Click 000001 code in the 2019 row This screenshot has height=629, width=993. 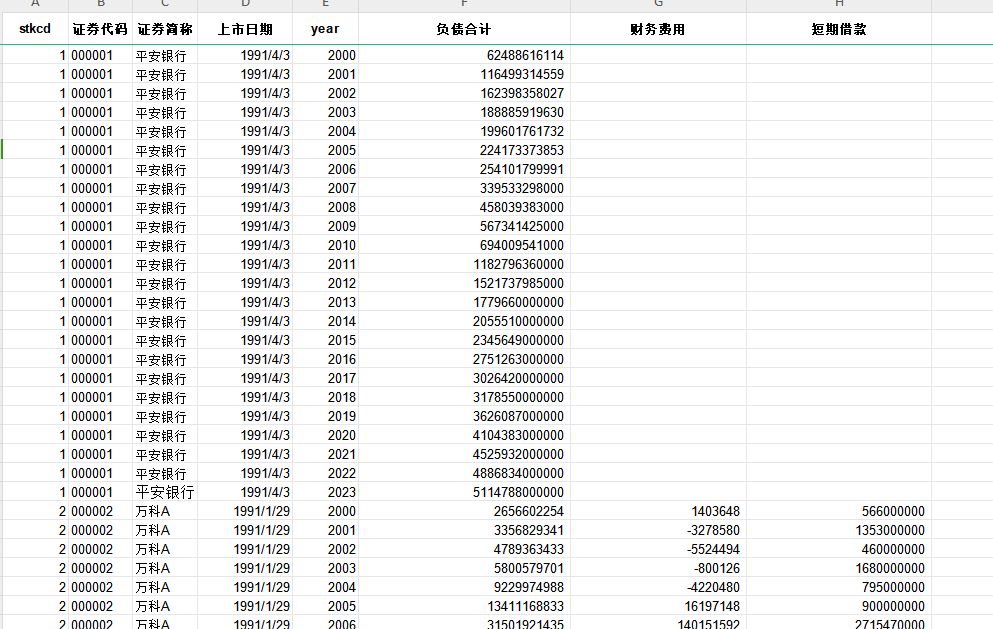[100, 416]
